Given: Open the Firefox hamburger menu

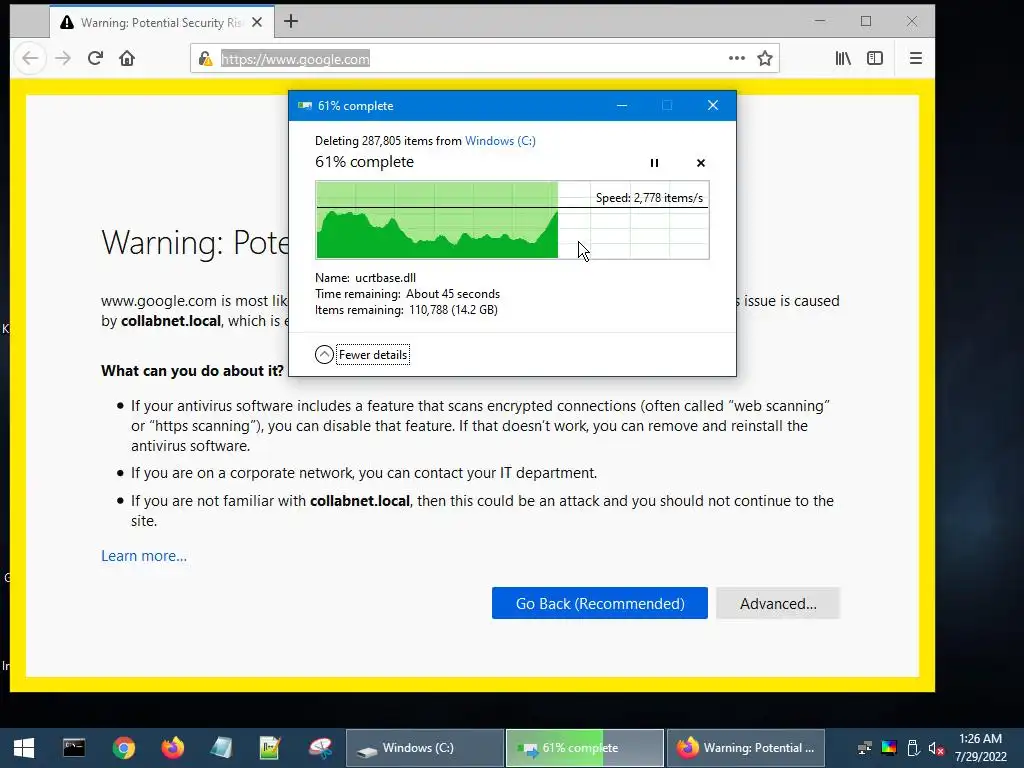Looking at the screenshot, I should point(916,58).
